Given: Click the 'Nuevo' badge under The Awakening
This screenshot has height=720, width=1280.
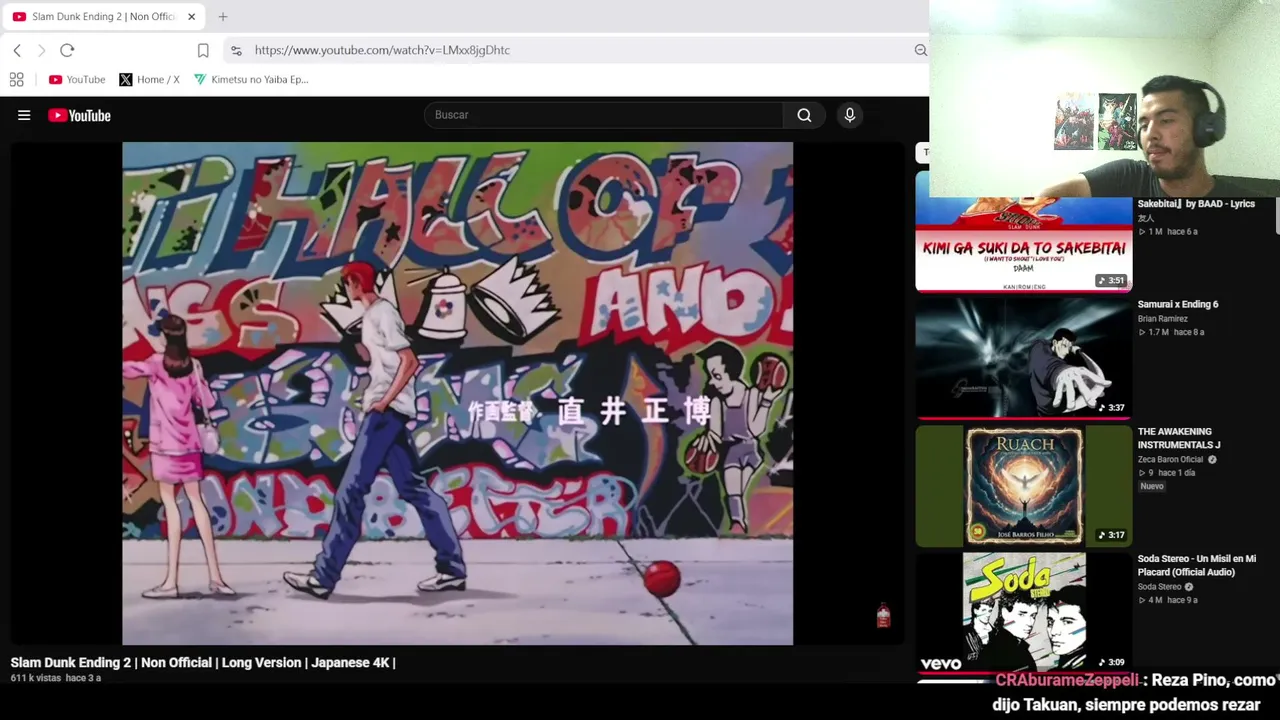Looking at the screenshot, I should pyautogui.click(x=1152, y=486).
